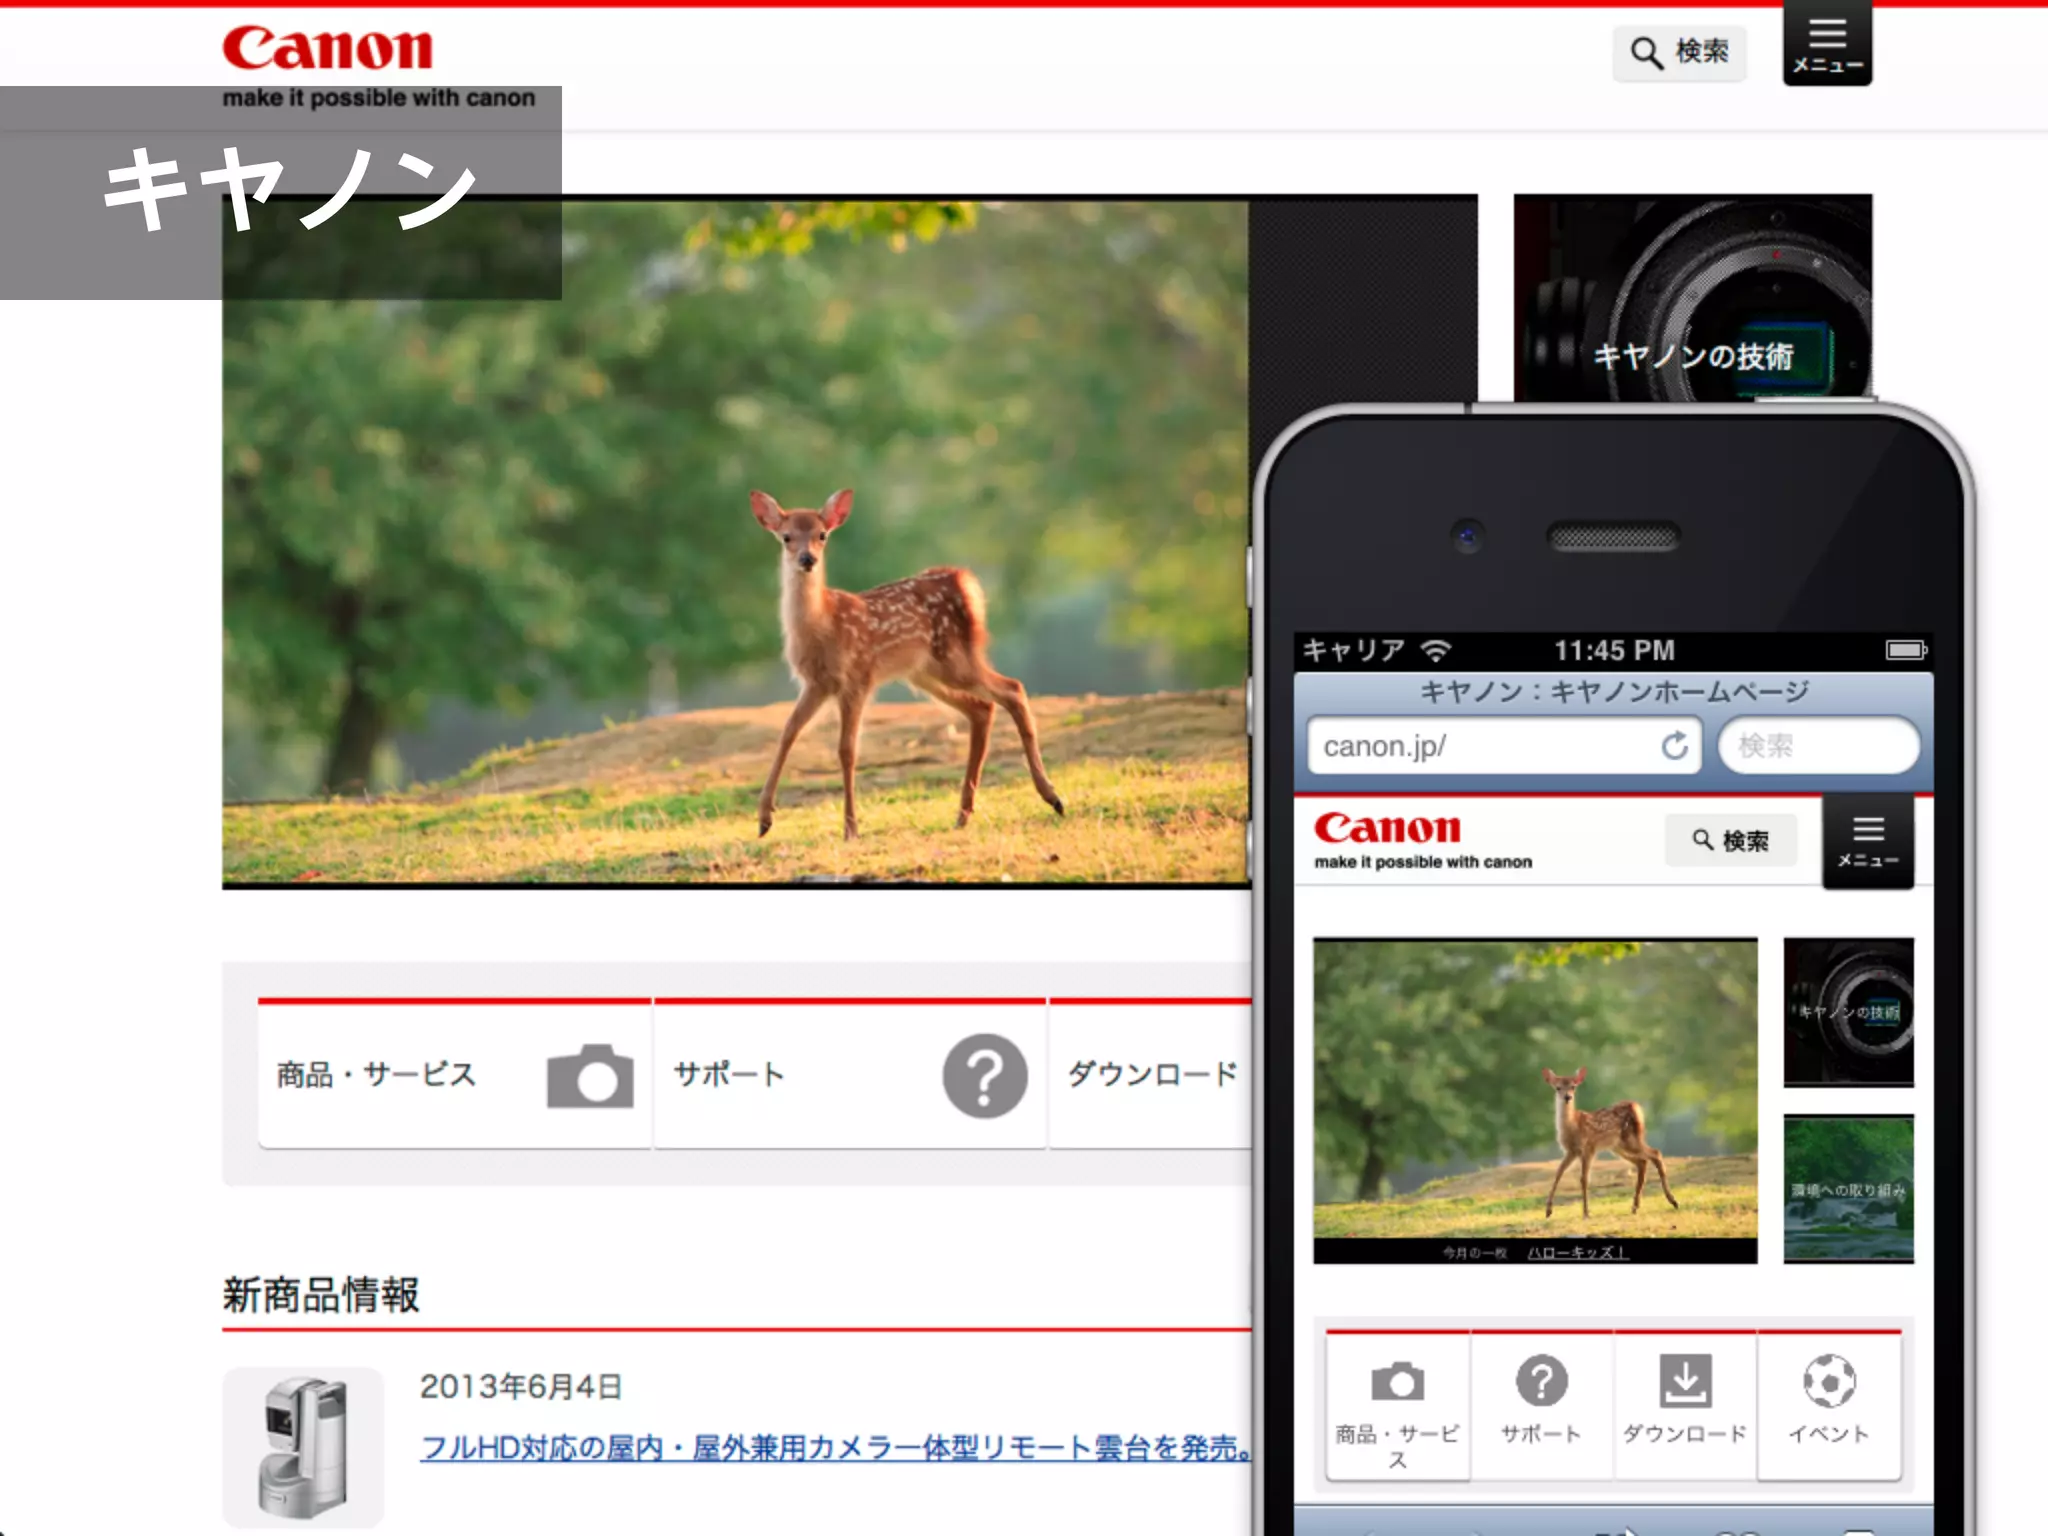The image size is (2048, 1536).
Task: Tap the soccer ball イベント icon on the phone
Action: 1829,1381
